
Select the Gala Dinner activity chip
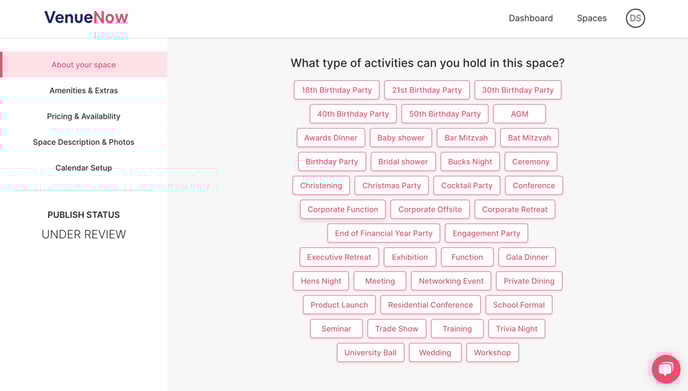pos(527,257)
